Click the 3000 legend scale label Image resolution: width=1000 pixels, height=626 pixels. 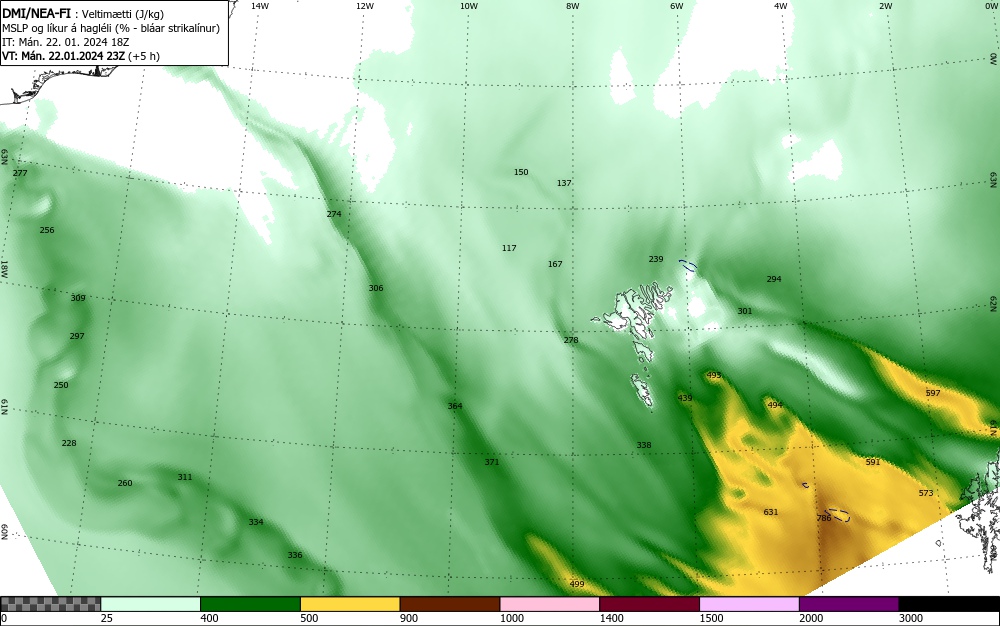pyautogui.click(x=911, y=618)
